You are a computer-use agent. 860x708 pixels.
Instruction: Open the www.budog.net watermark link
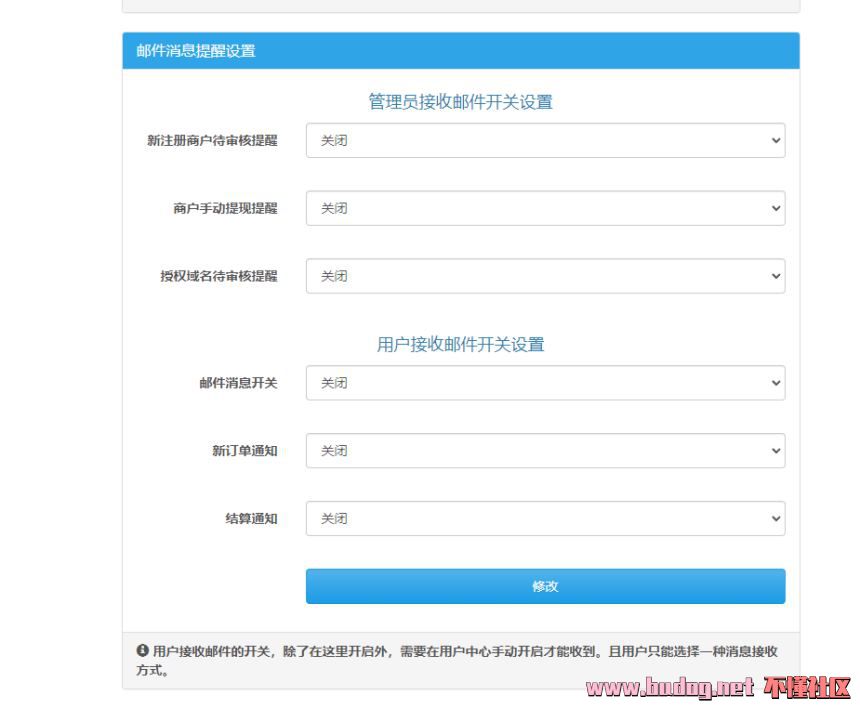pos(669,688)
